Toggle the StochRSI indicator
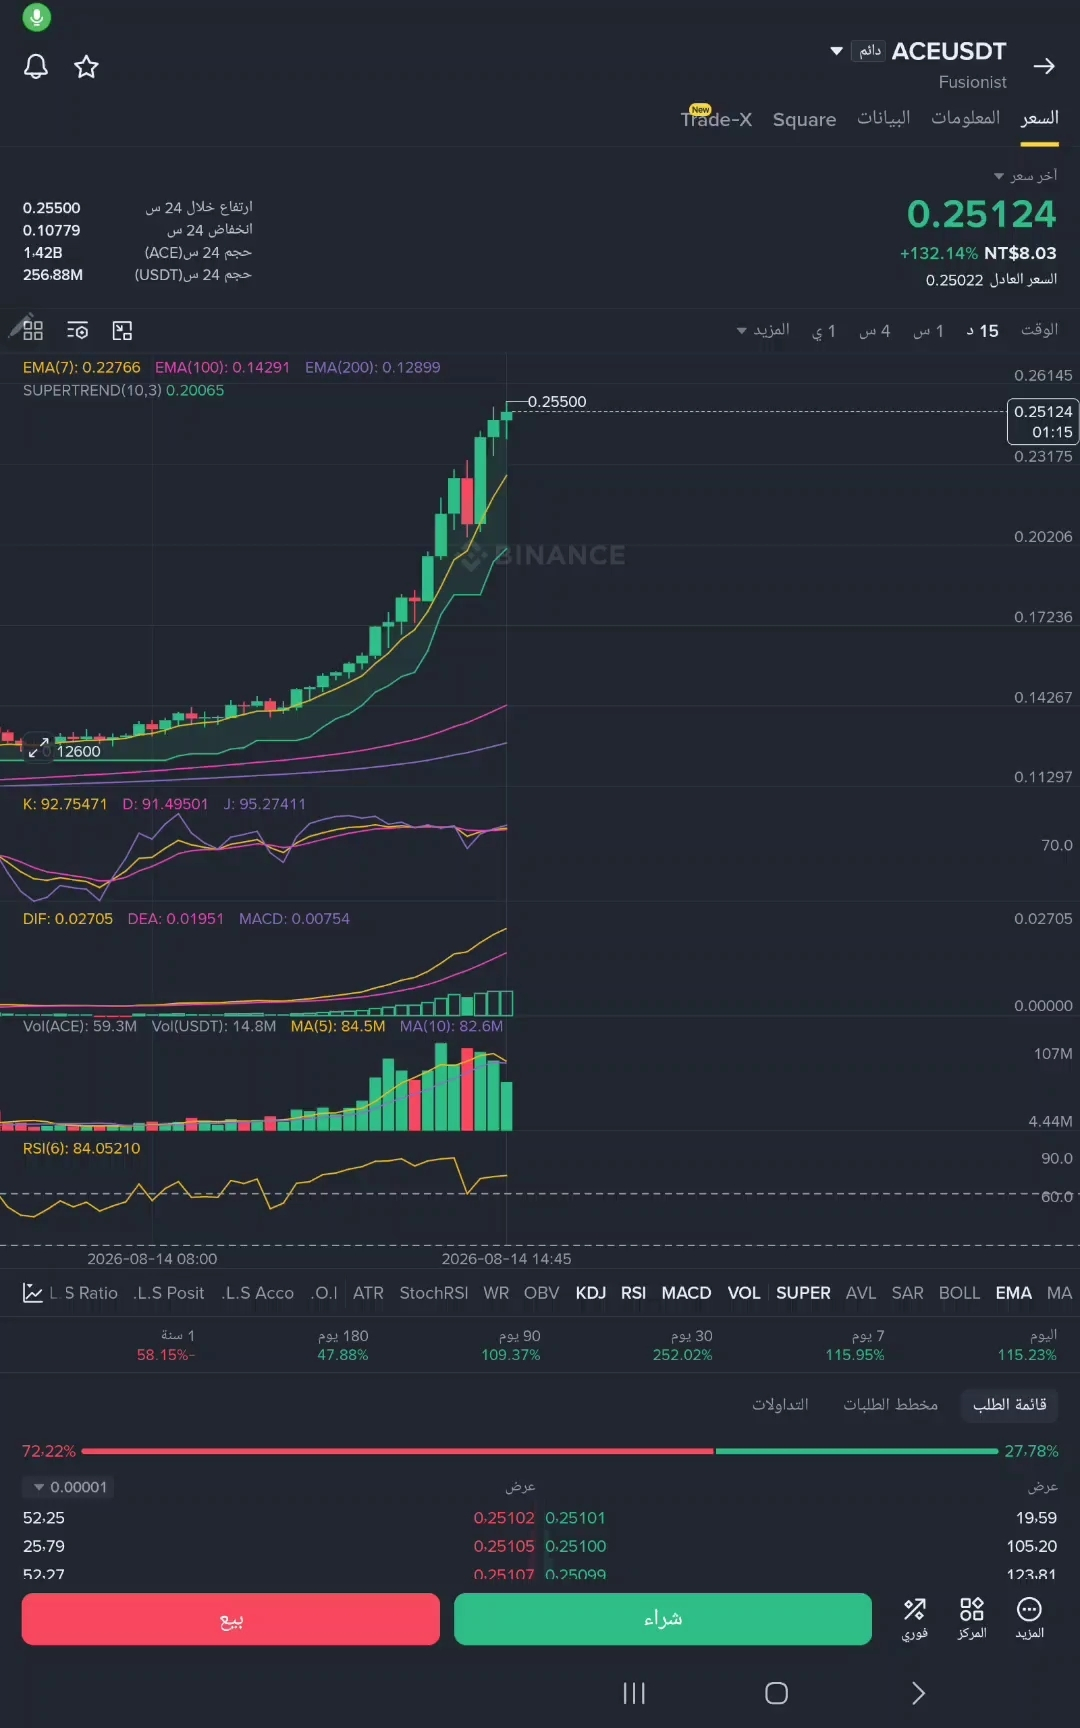Viewport: 1080px width, 1728px height. tap(433, 1293)
